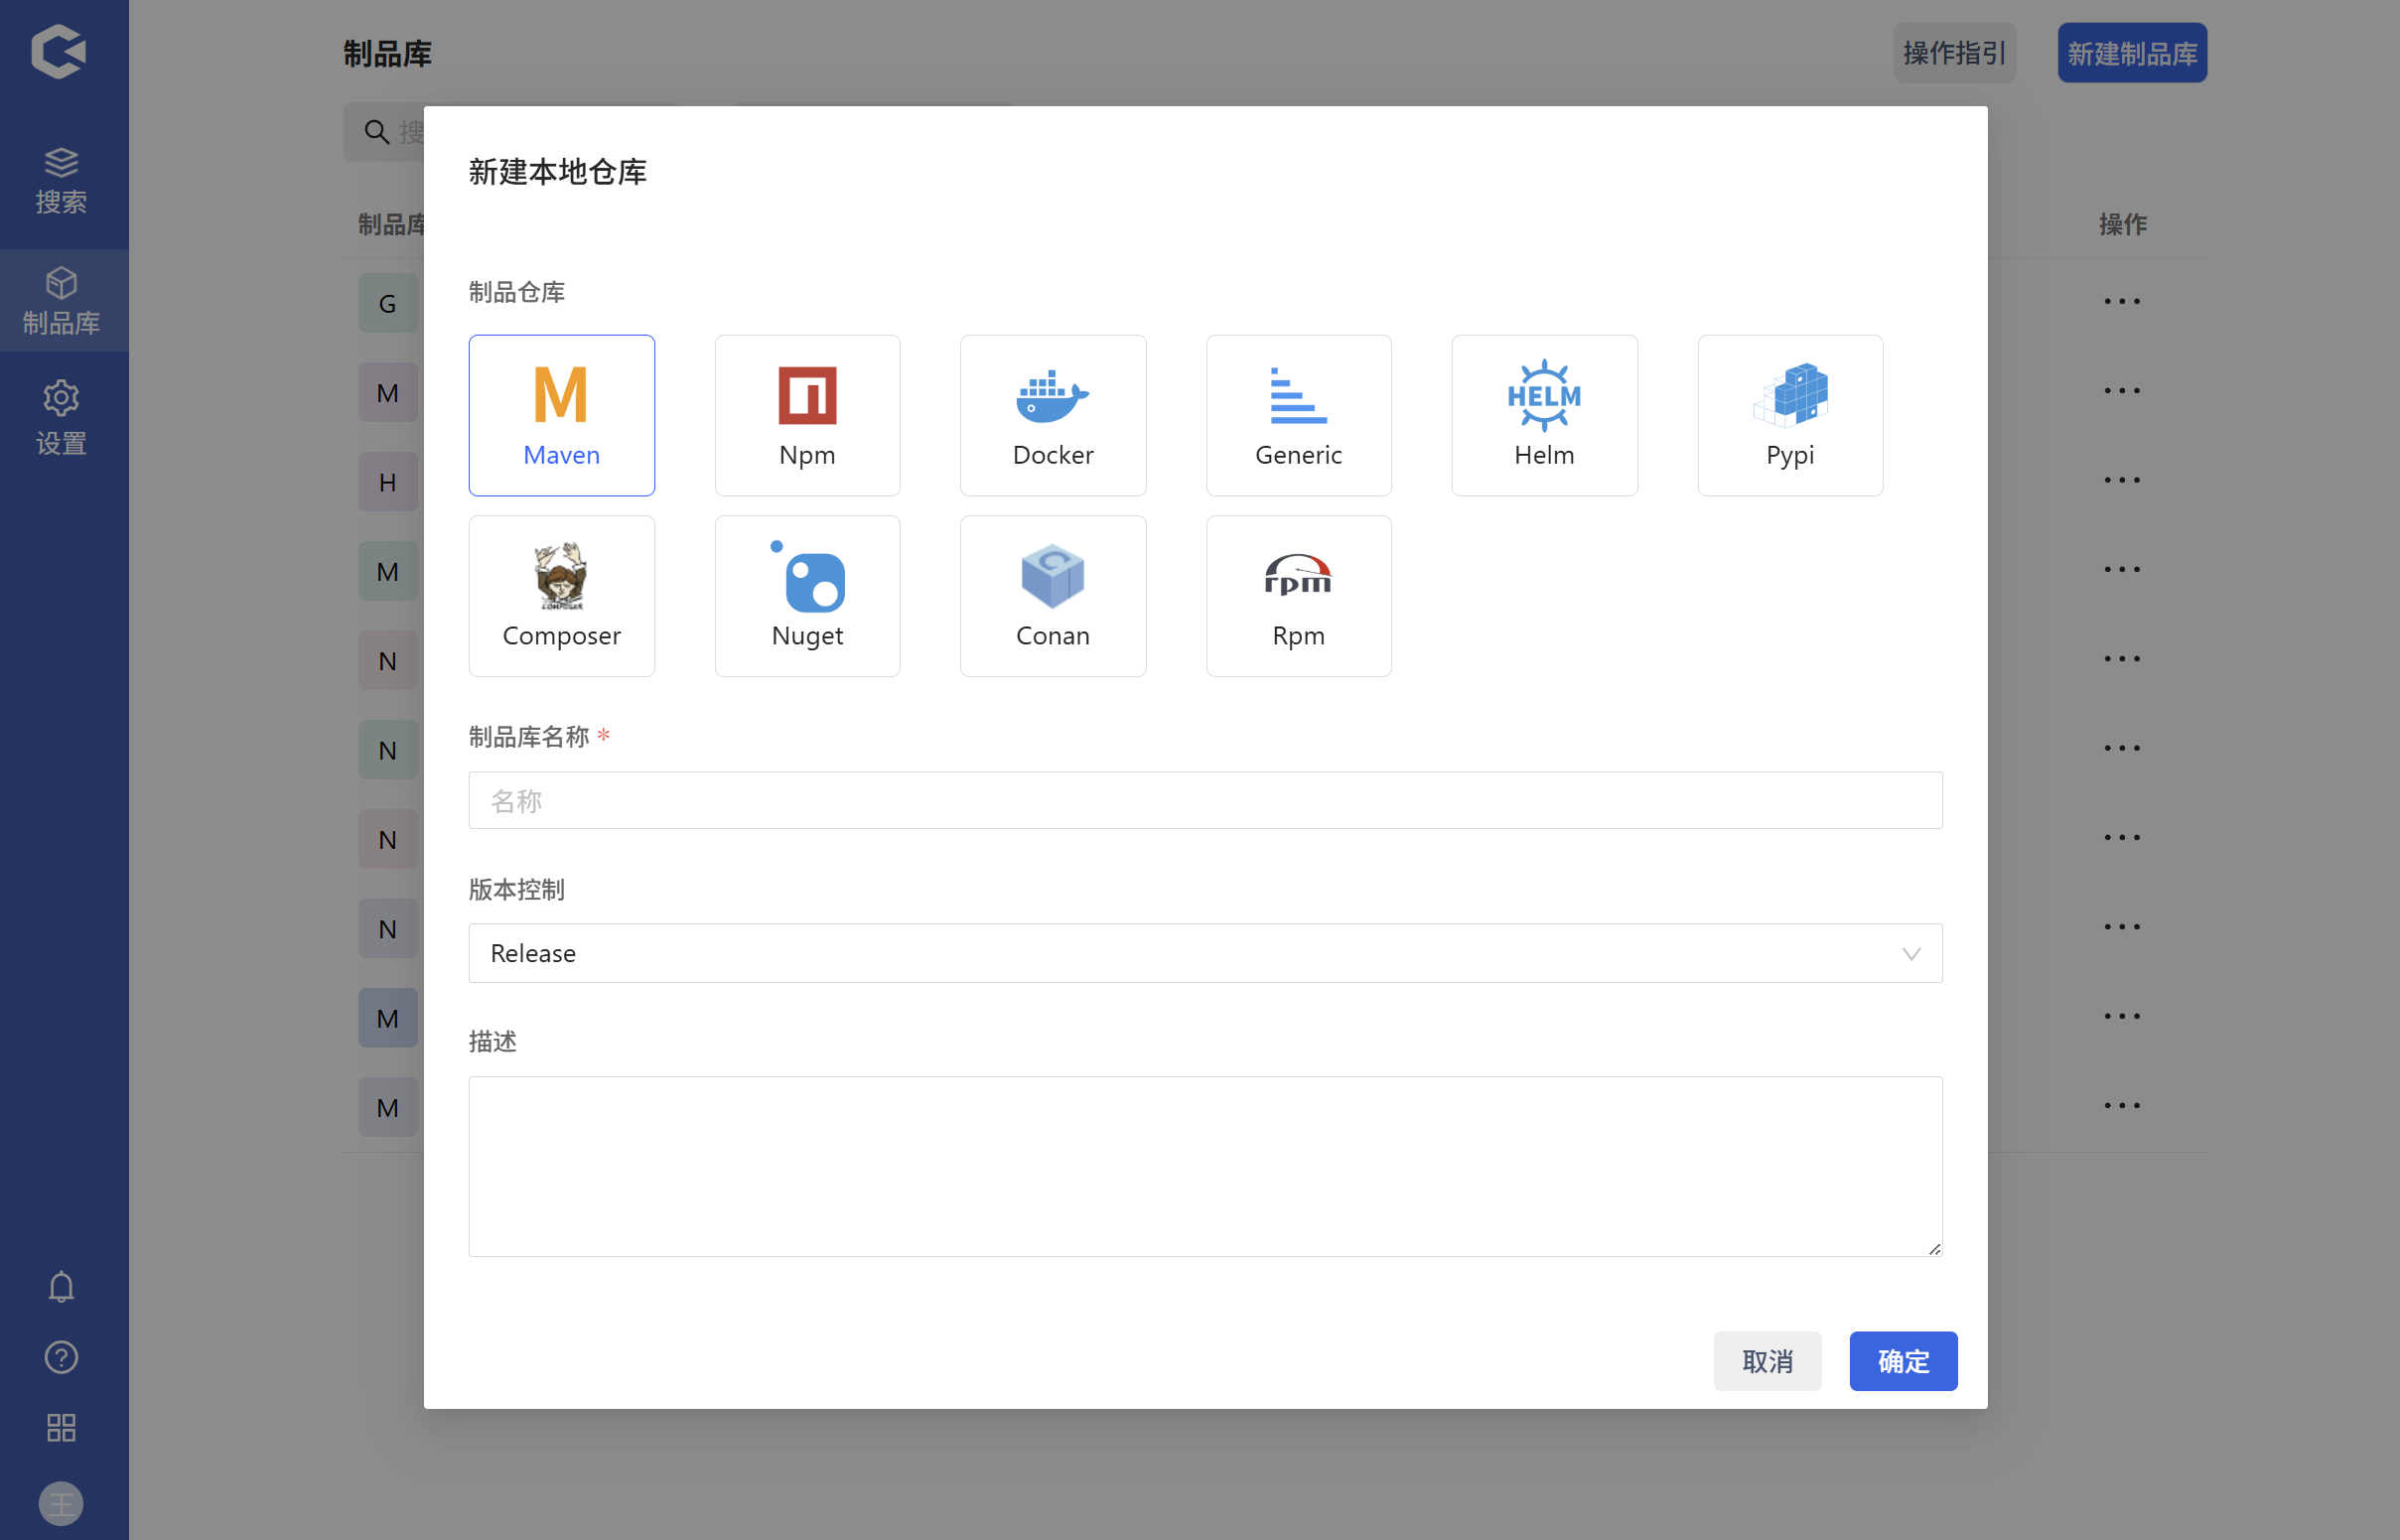Choose the Generic repository type
The width and height of the screenshot is (2400, 1540).
pos(1298,415)
